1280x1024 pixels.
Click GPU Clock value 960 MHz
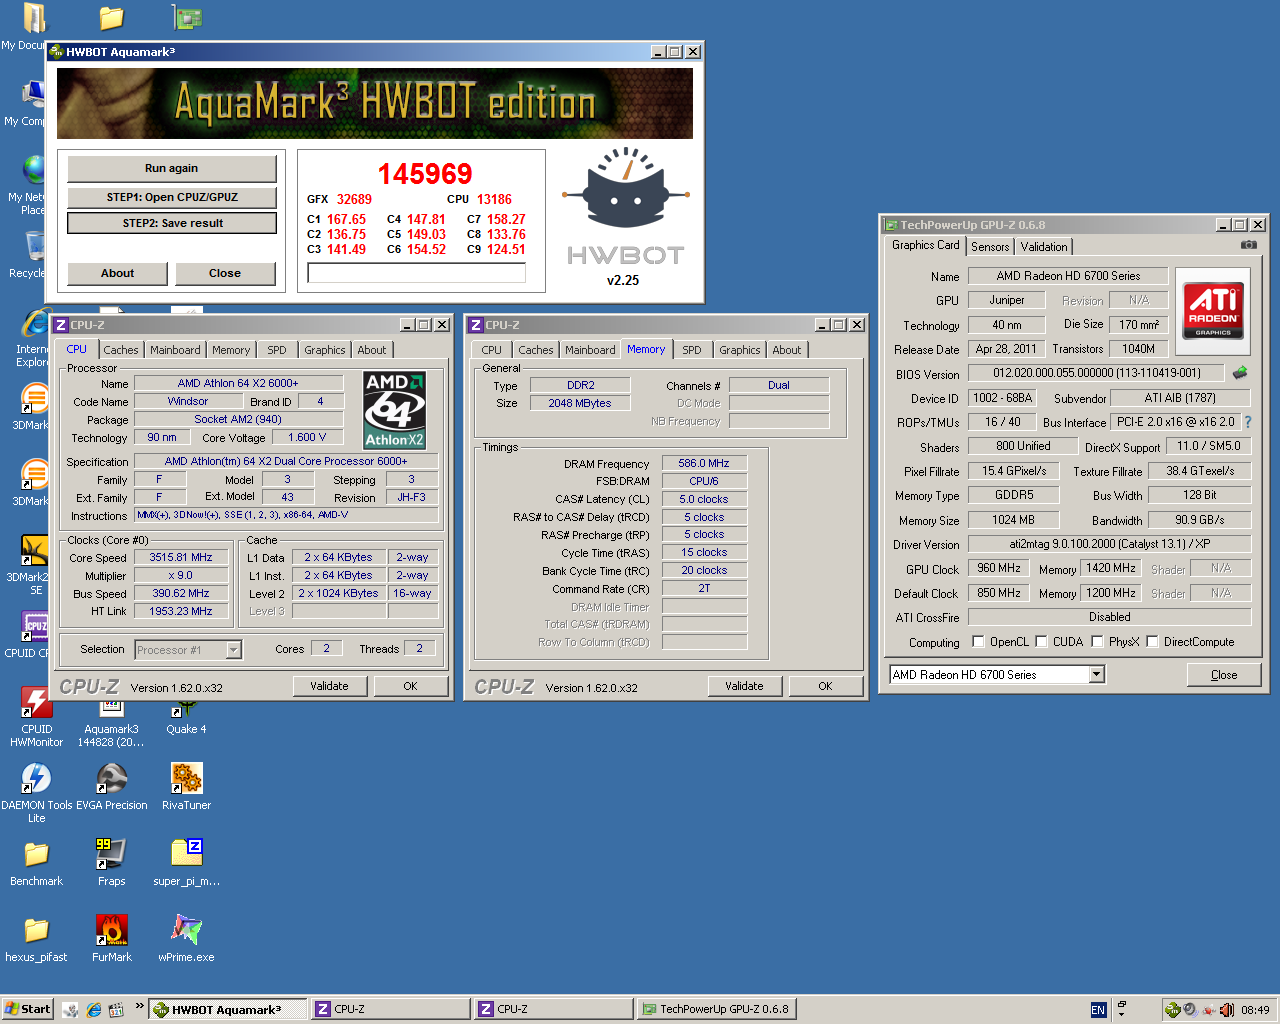999,568
